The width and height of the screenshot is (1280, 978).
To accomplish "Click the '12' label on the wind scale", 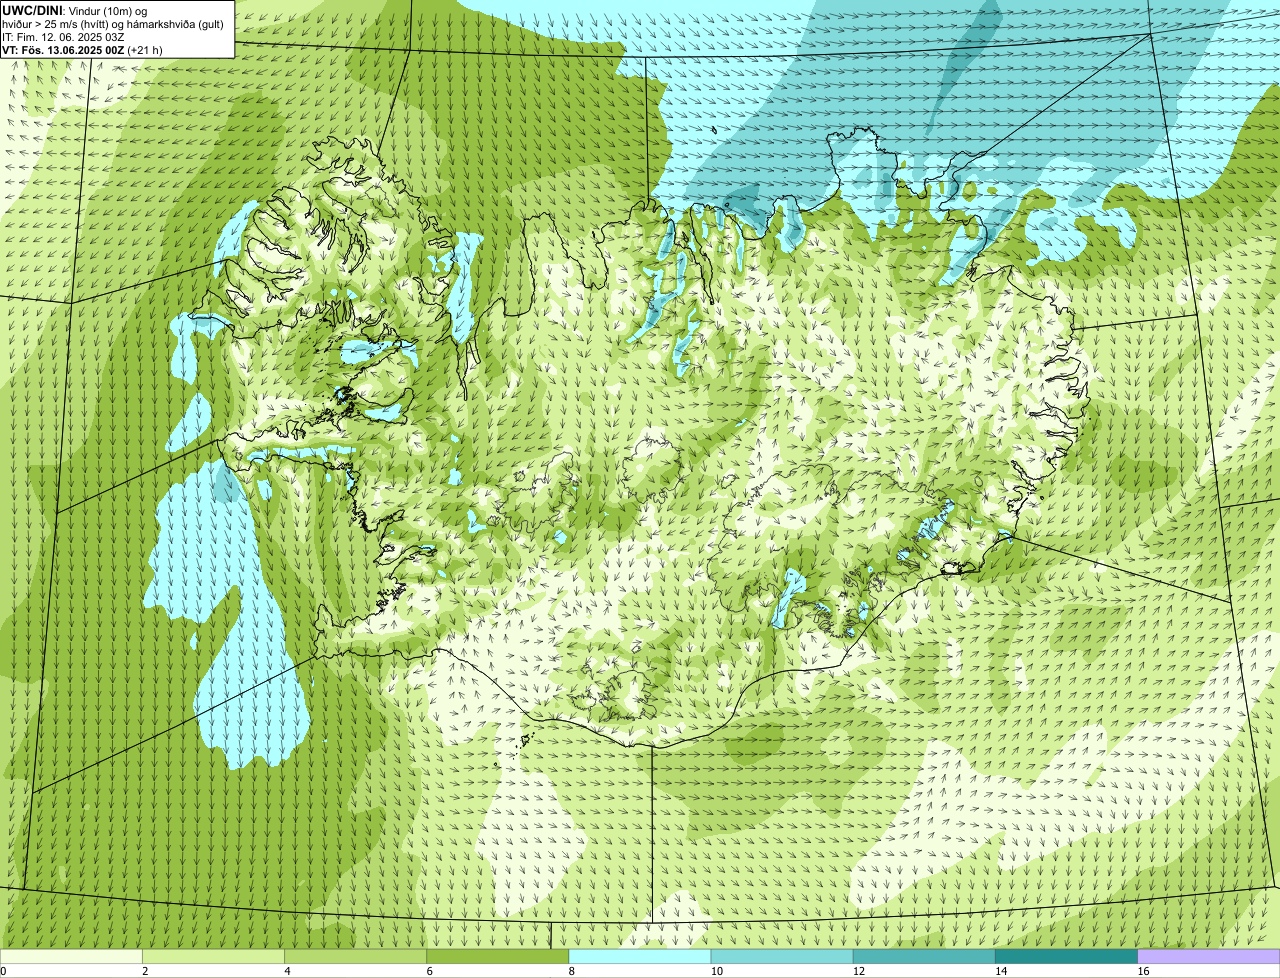I will click(x=858, y=971).
